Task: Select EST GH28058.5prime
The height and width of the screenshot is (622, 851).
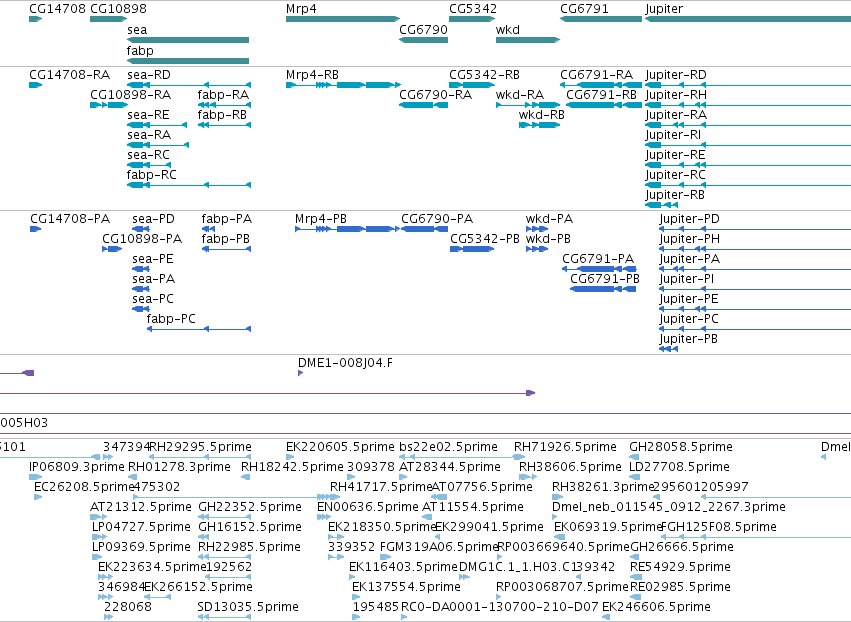Action: pyautogui.click(x=681, y=447)
